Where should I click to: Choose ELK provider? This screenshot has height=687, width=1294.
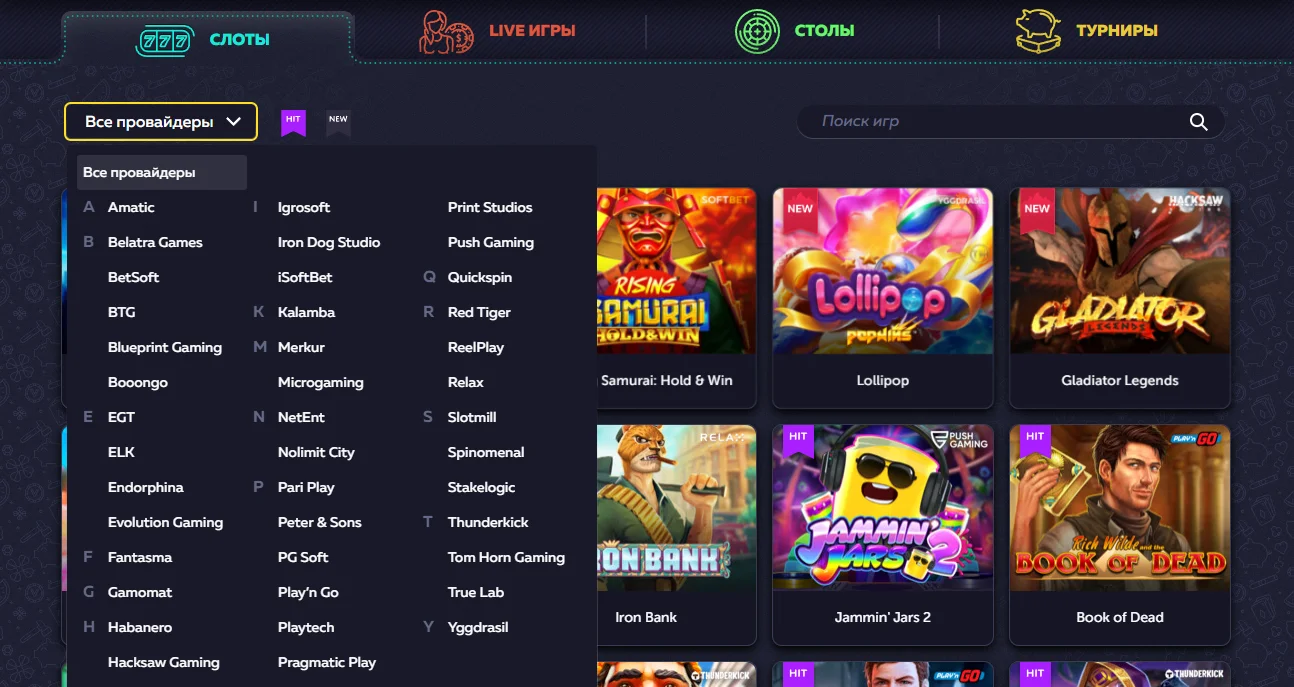point(121,452)
